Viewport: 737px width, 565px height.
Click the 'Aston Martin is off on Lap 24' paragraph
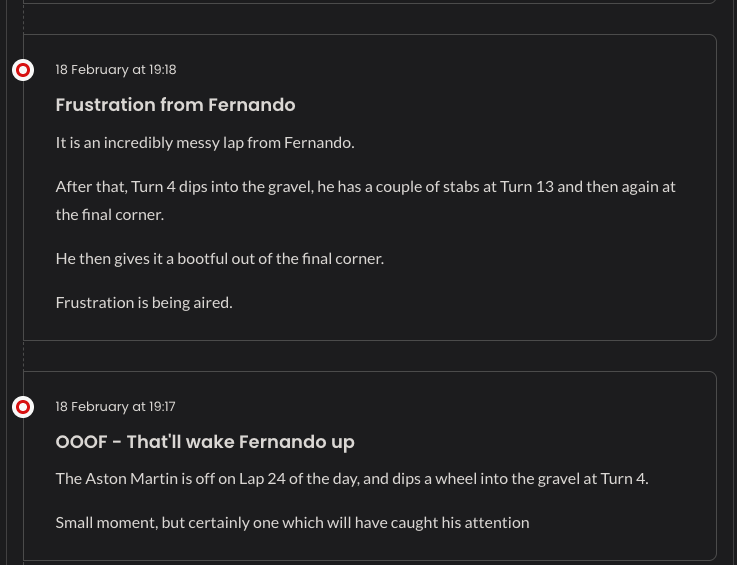tap(352, 478)
